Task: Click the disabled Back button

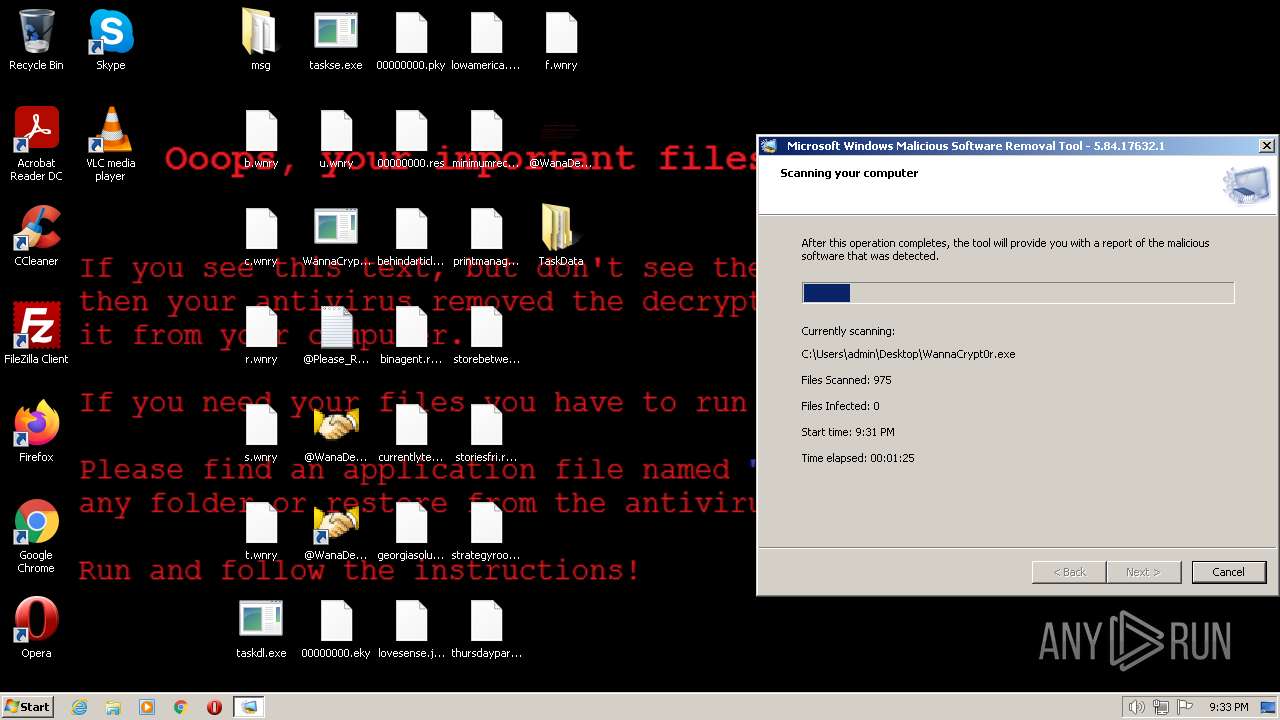Action: click(1069, 572)
